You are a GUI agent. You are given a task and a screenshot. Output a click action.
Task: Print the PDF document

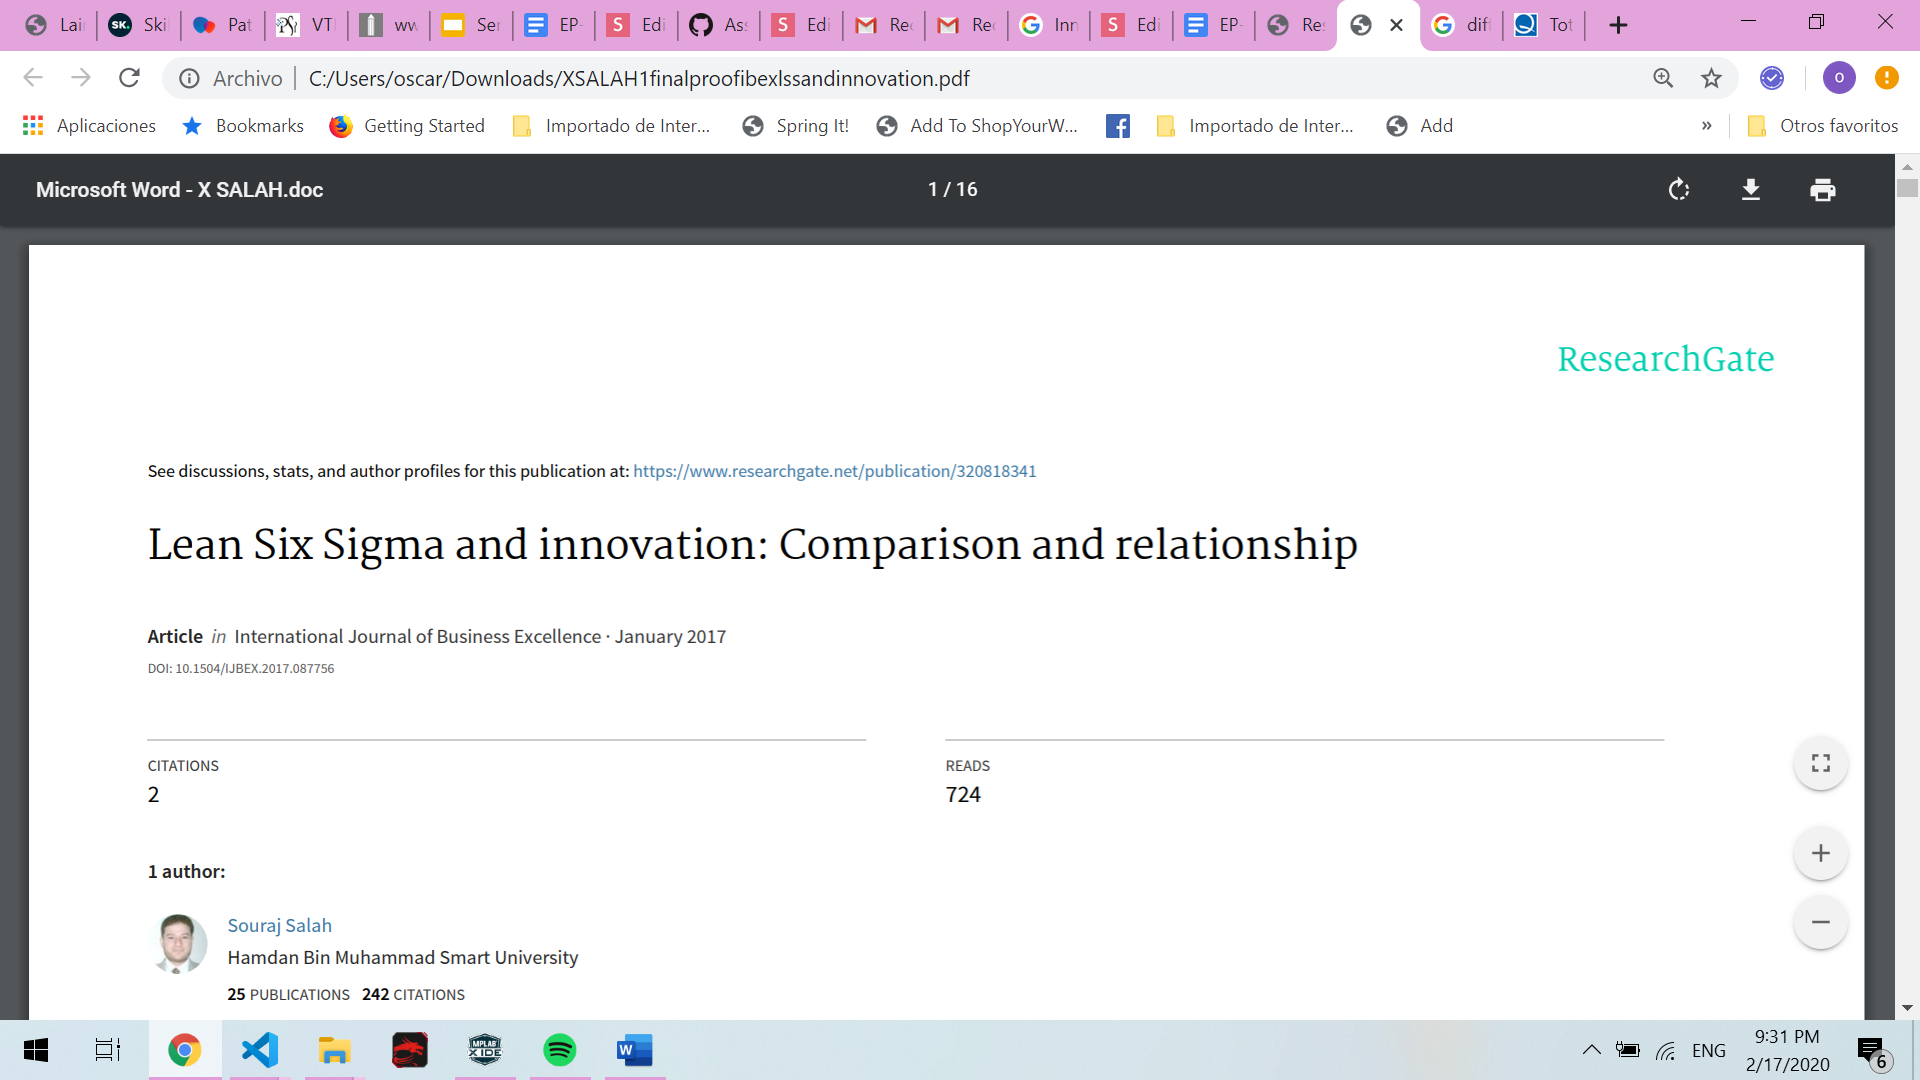click(1822, 190)
